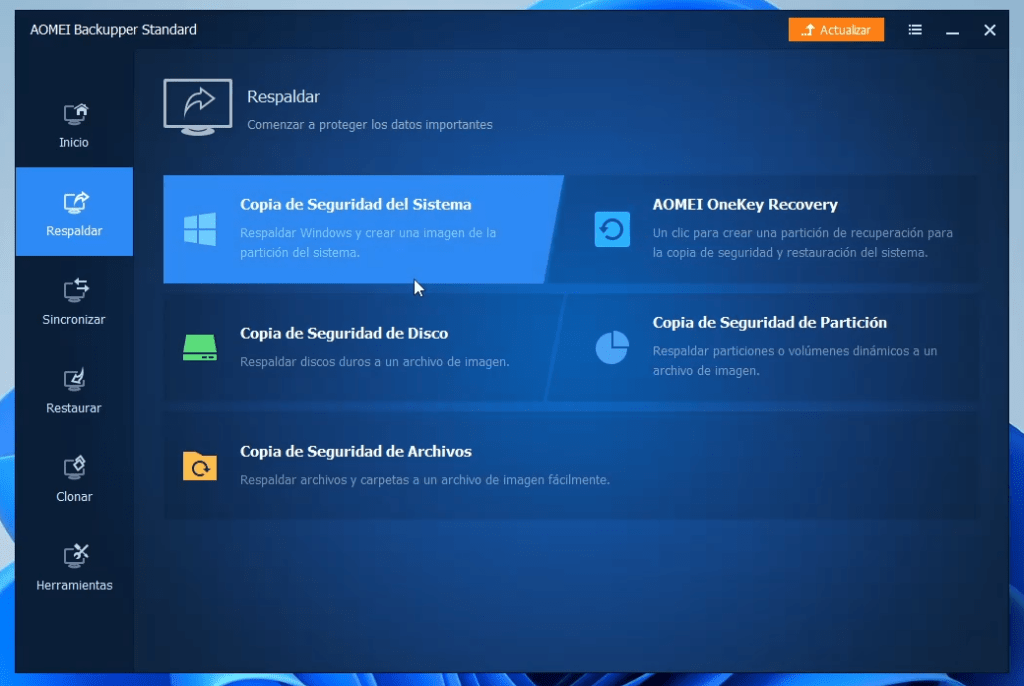Start Copia de Seguridad de Archivos

355,452
